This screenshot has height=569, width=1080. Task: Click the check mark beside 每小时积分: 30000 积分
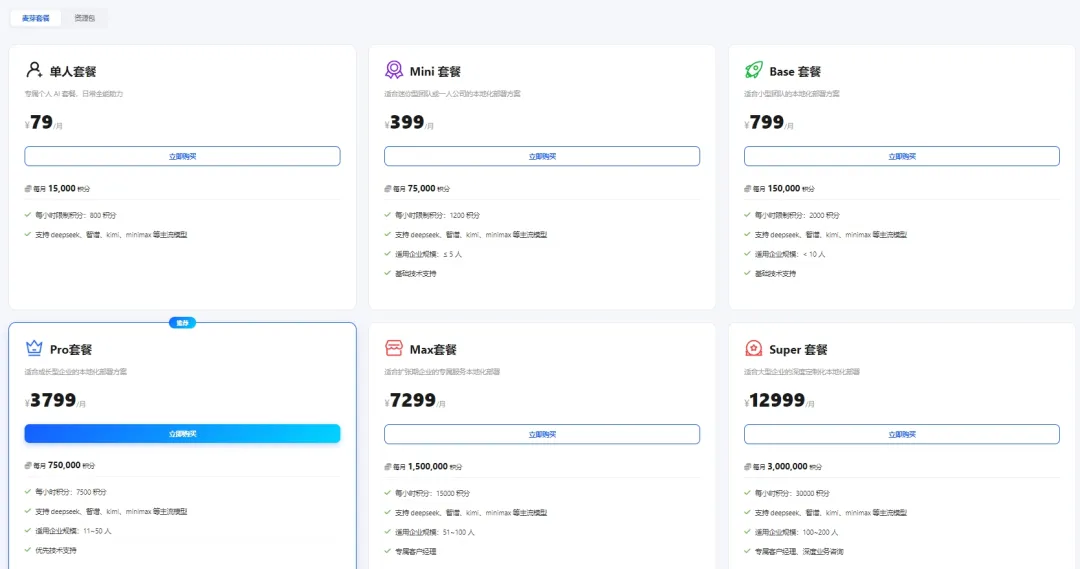coord(747,493)
